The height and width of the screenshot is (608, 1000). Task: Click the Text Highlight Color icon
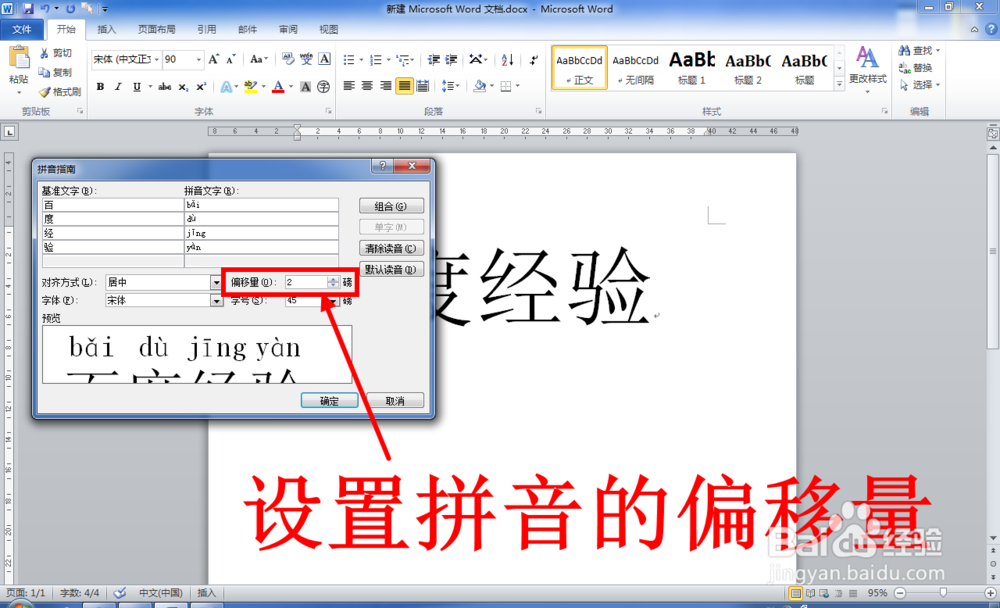click(251, 87)
